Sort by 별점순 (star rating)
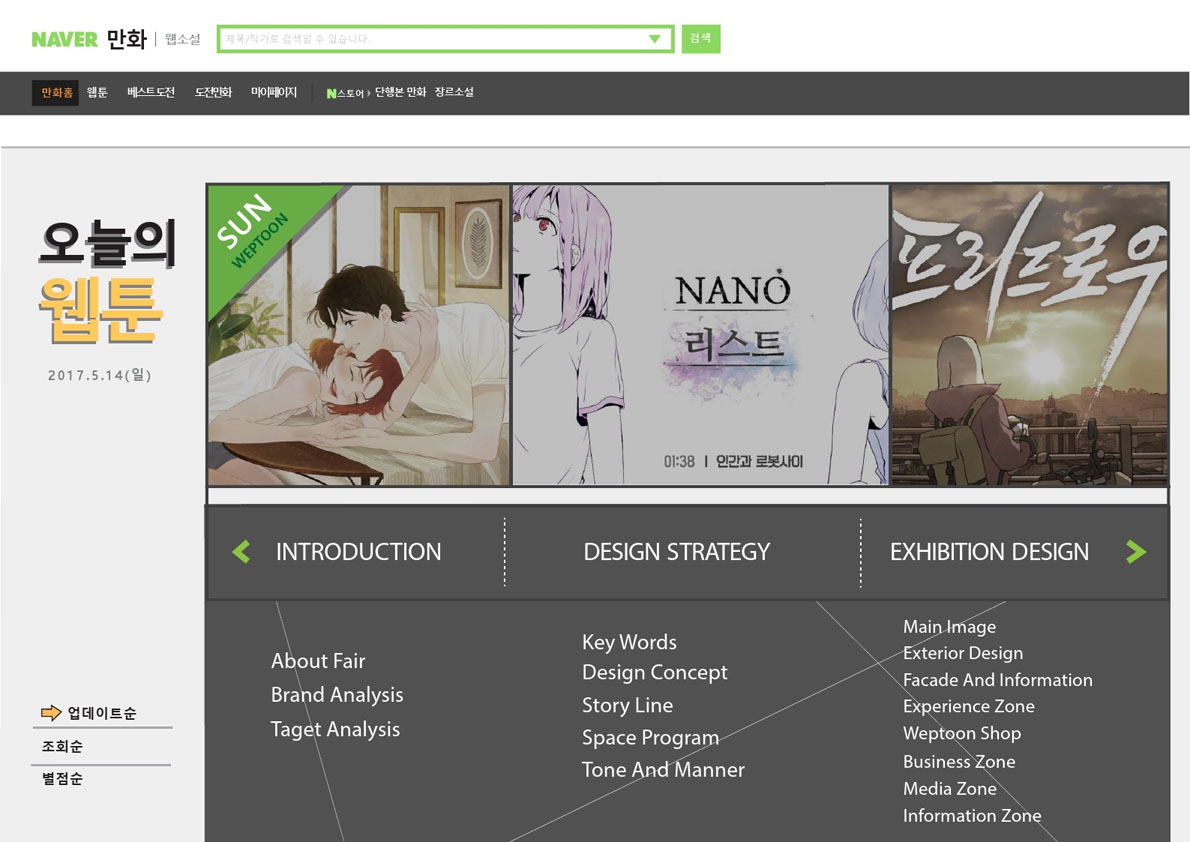Screen dimensions: 1190x842 click(62, 779)
